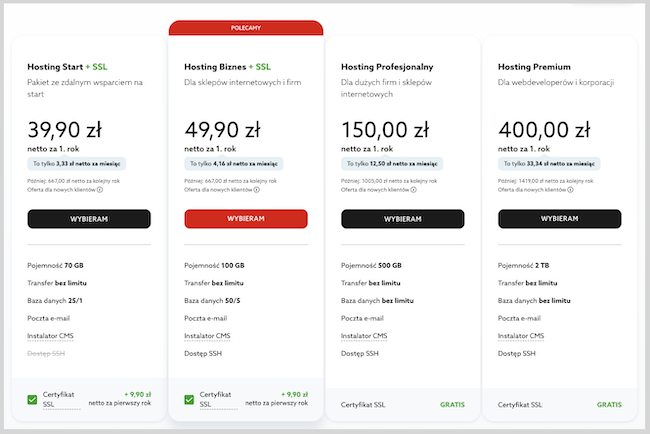Click 'Baza danych 50/5' row
The image size is (650, 434).
pyautogui.click(x=212, y=301)
